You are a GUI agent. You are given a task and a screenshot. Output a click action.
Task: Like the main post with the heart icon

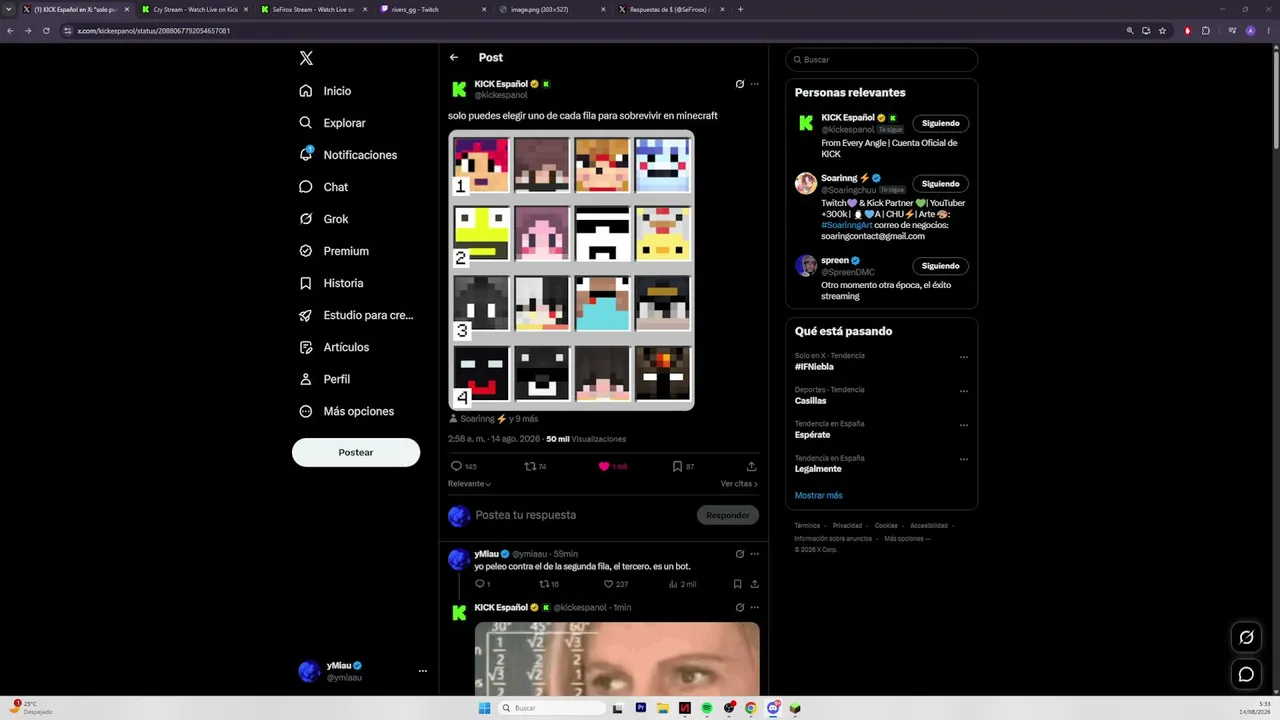[604, 466]
